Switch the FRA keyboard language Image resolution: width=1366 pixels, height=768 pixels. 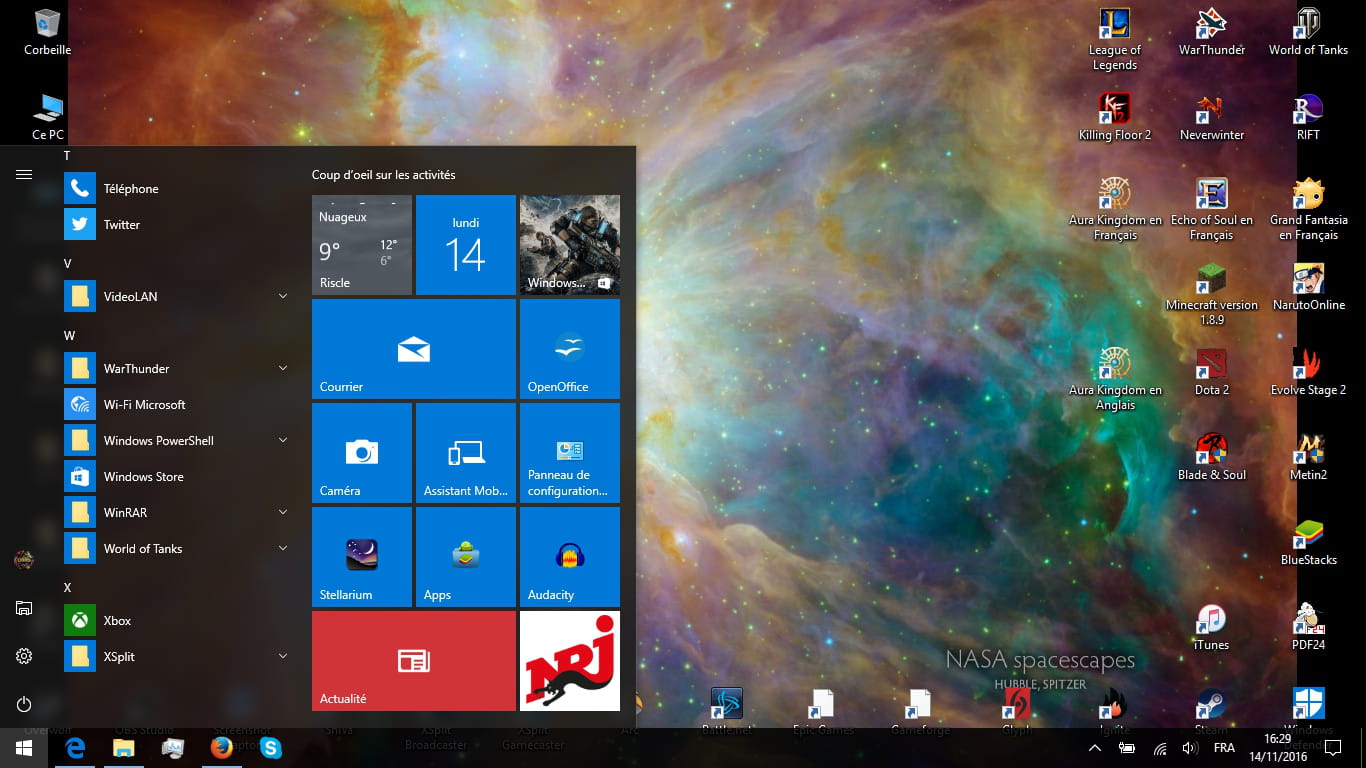(1224, 748)
